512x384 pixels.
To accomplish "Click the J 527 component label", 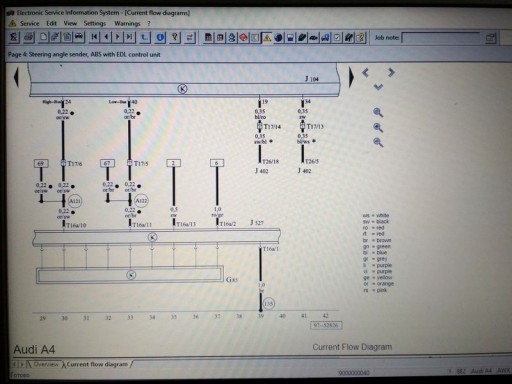I will point(257,223).
